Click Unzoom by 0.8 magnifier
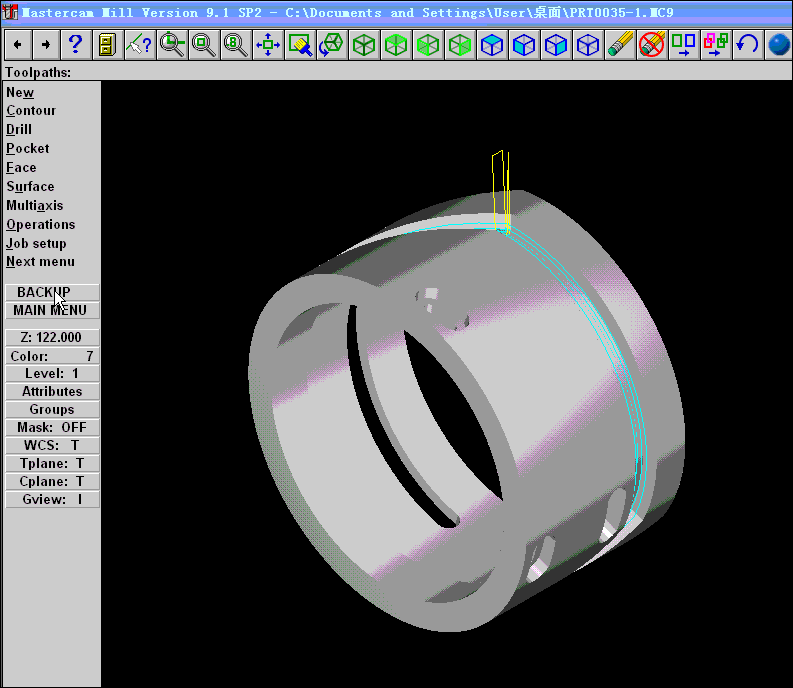Viewport: 793px width, 688px height. click(236, 45)
